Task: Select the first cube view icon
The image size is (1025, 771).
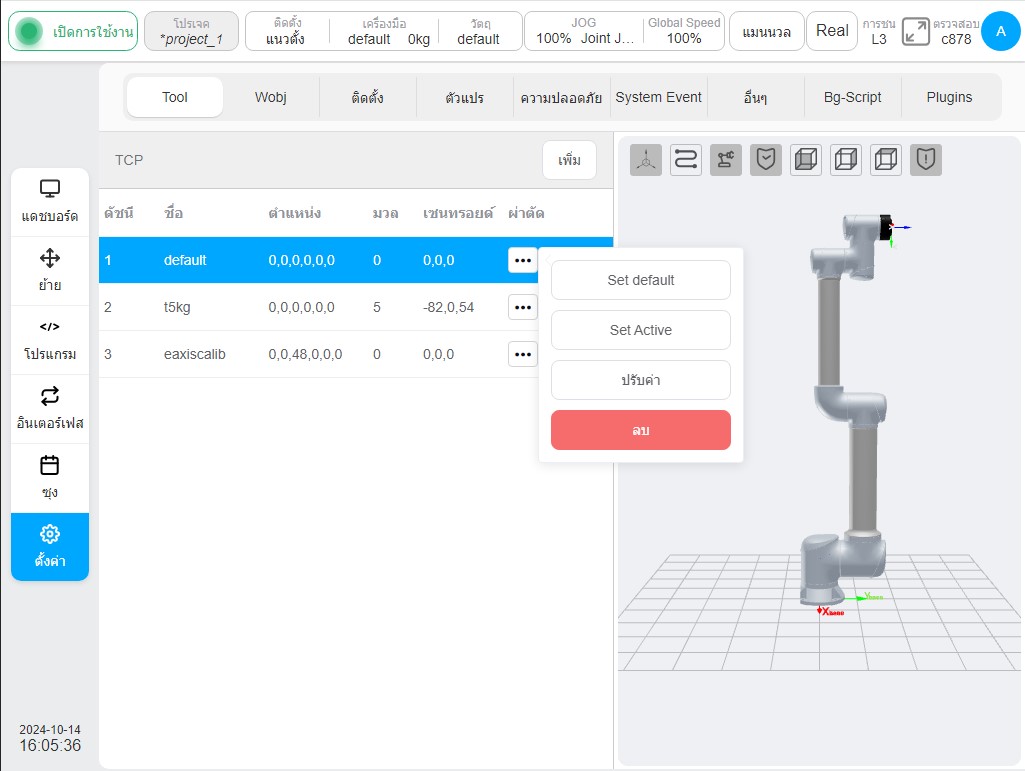Action: tap(805, 160)
